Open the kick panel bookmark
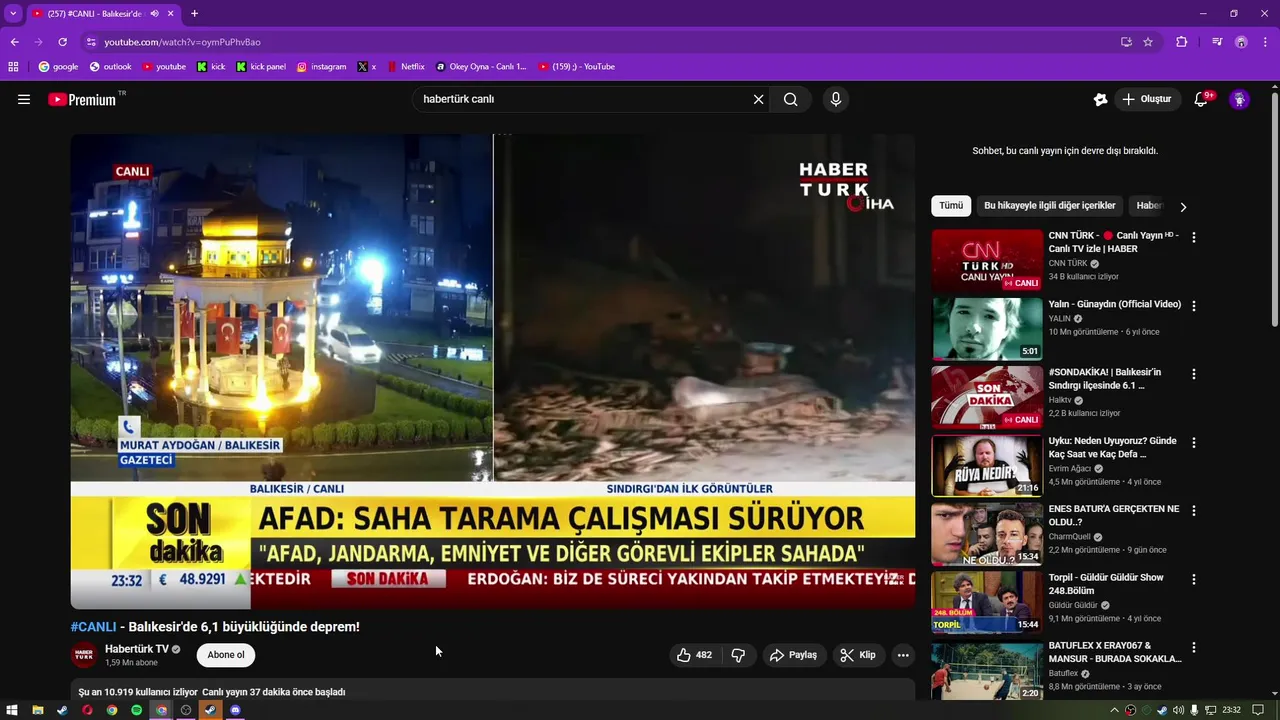This screenshot has width=1280, height=720. pos(261,67)
